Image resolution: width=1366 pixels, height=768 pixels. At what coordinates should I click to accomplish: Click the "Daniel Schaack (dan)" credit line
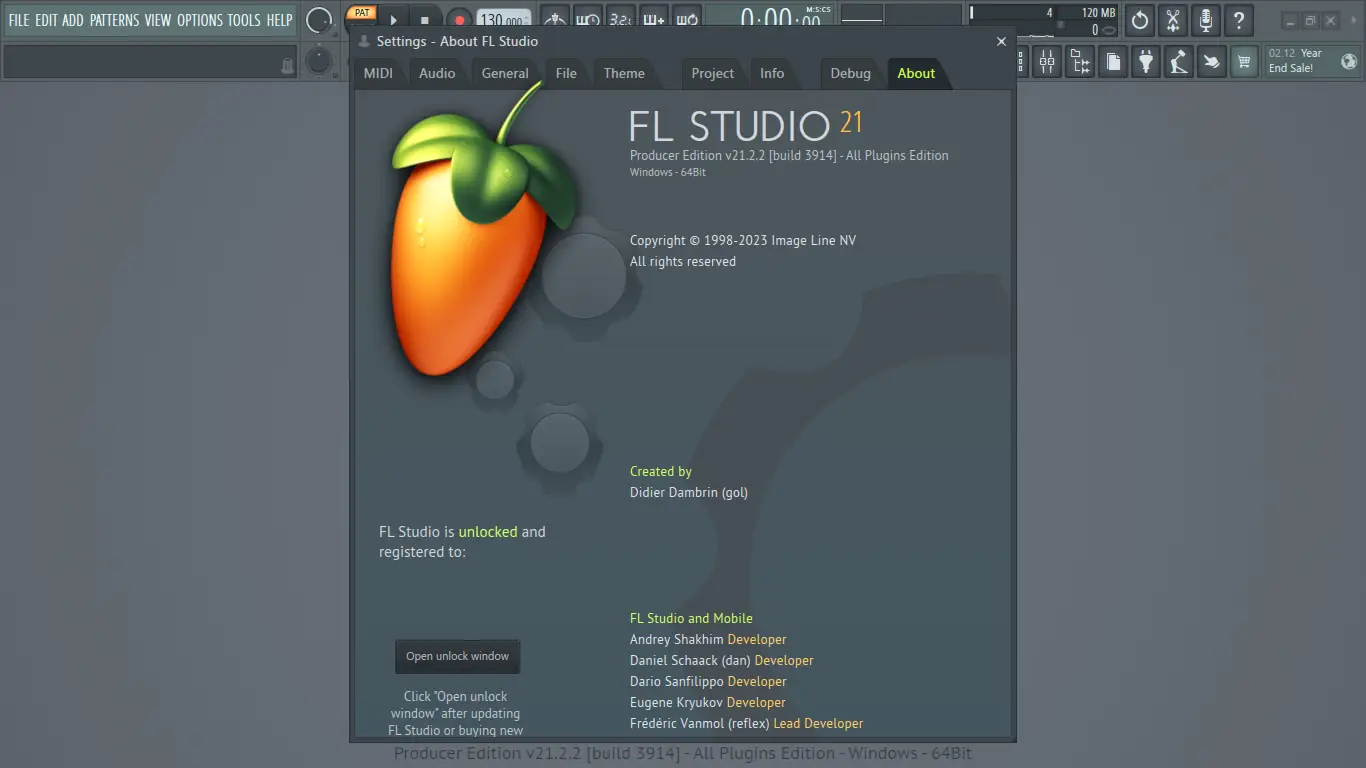pyautogui.click(x=722, y=660)
